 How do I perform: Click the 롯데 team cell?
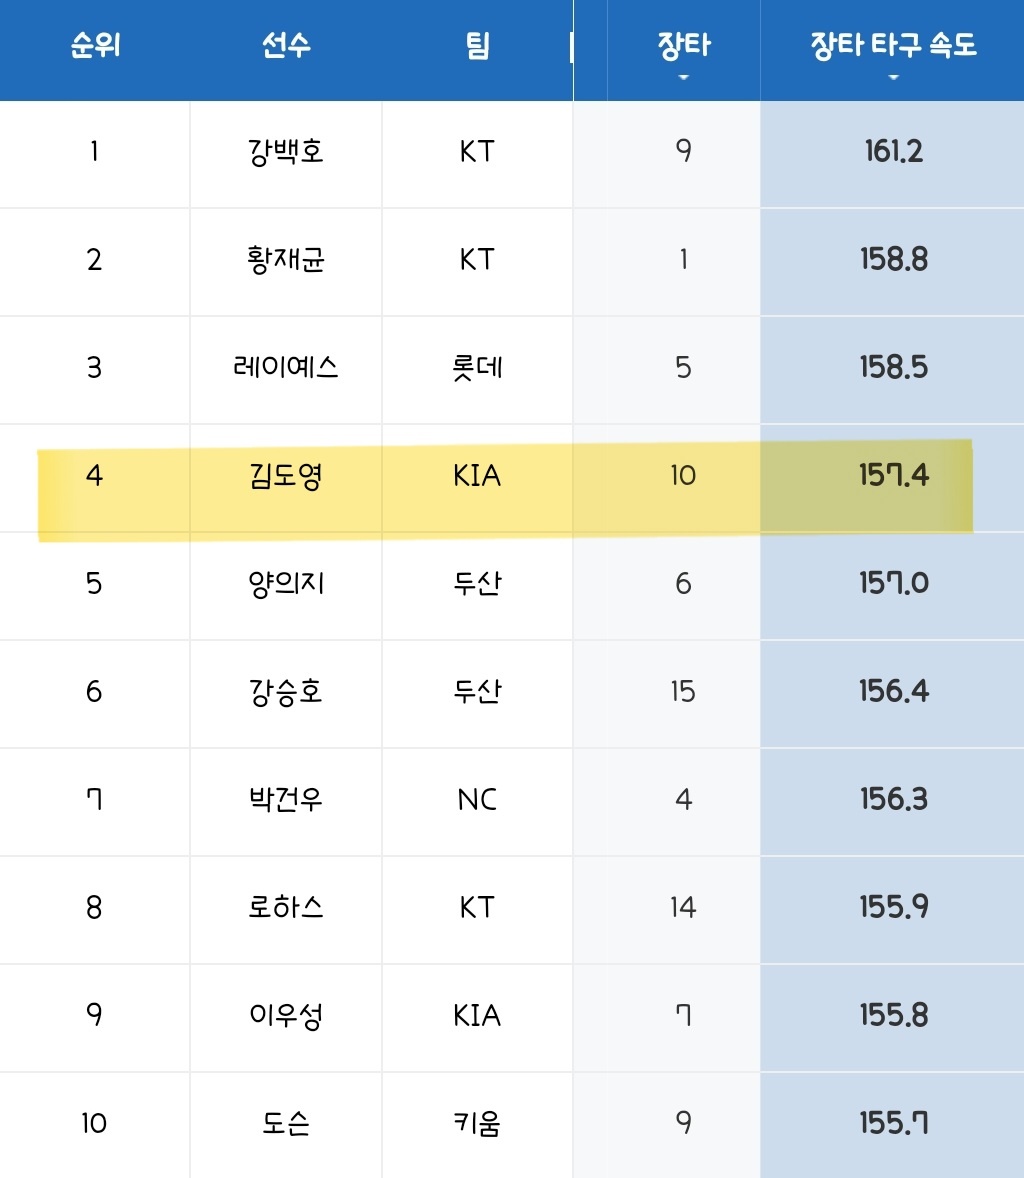[478, 368]
